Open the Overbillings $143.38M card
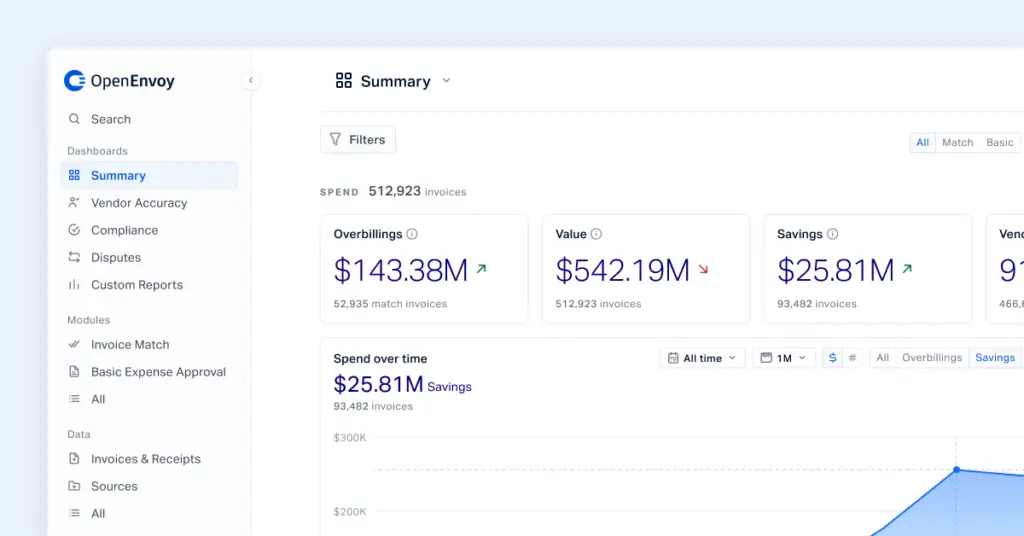Image resolution: width=1024 pixels, height=536 pixels. coord(424,269)
